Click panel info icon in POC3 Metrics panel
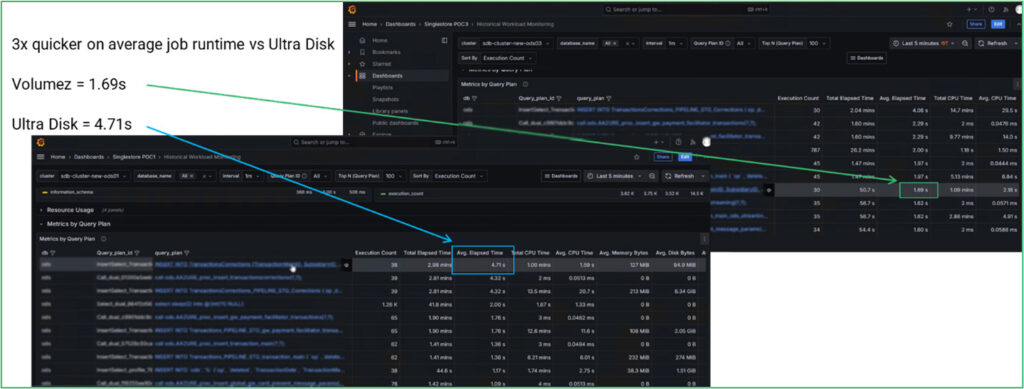The image size is (1024, 389). pos(525,84)
